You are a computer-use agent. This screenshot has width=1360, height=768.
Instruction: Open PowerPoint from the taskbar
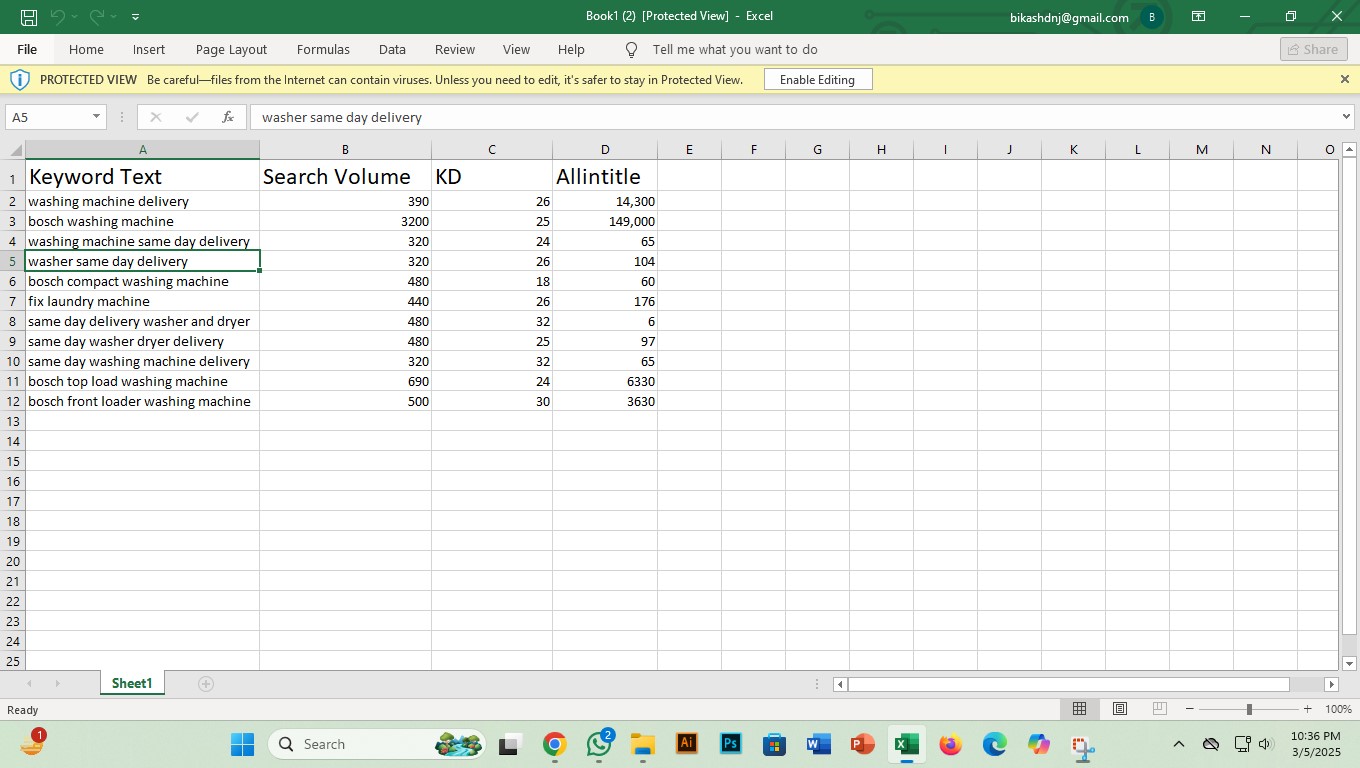pyautogui.click(x=862, y=744)
